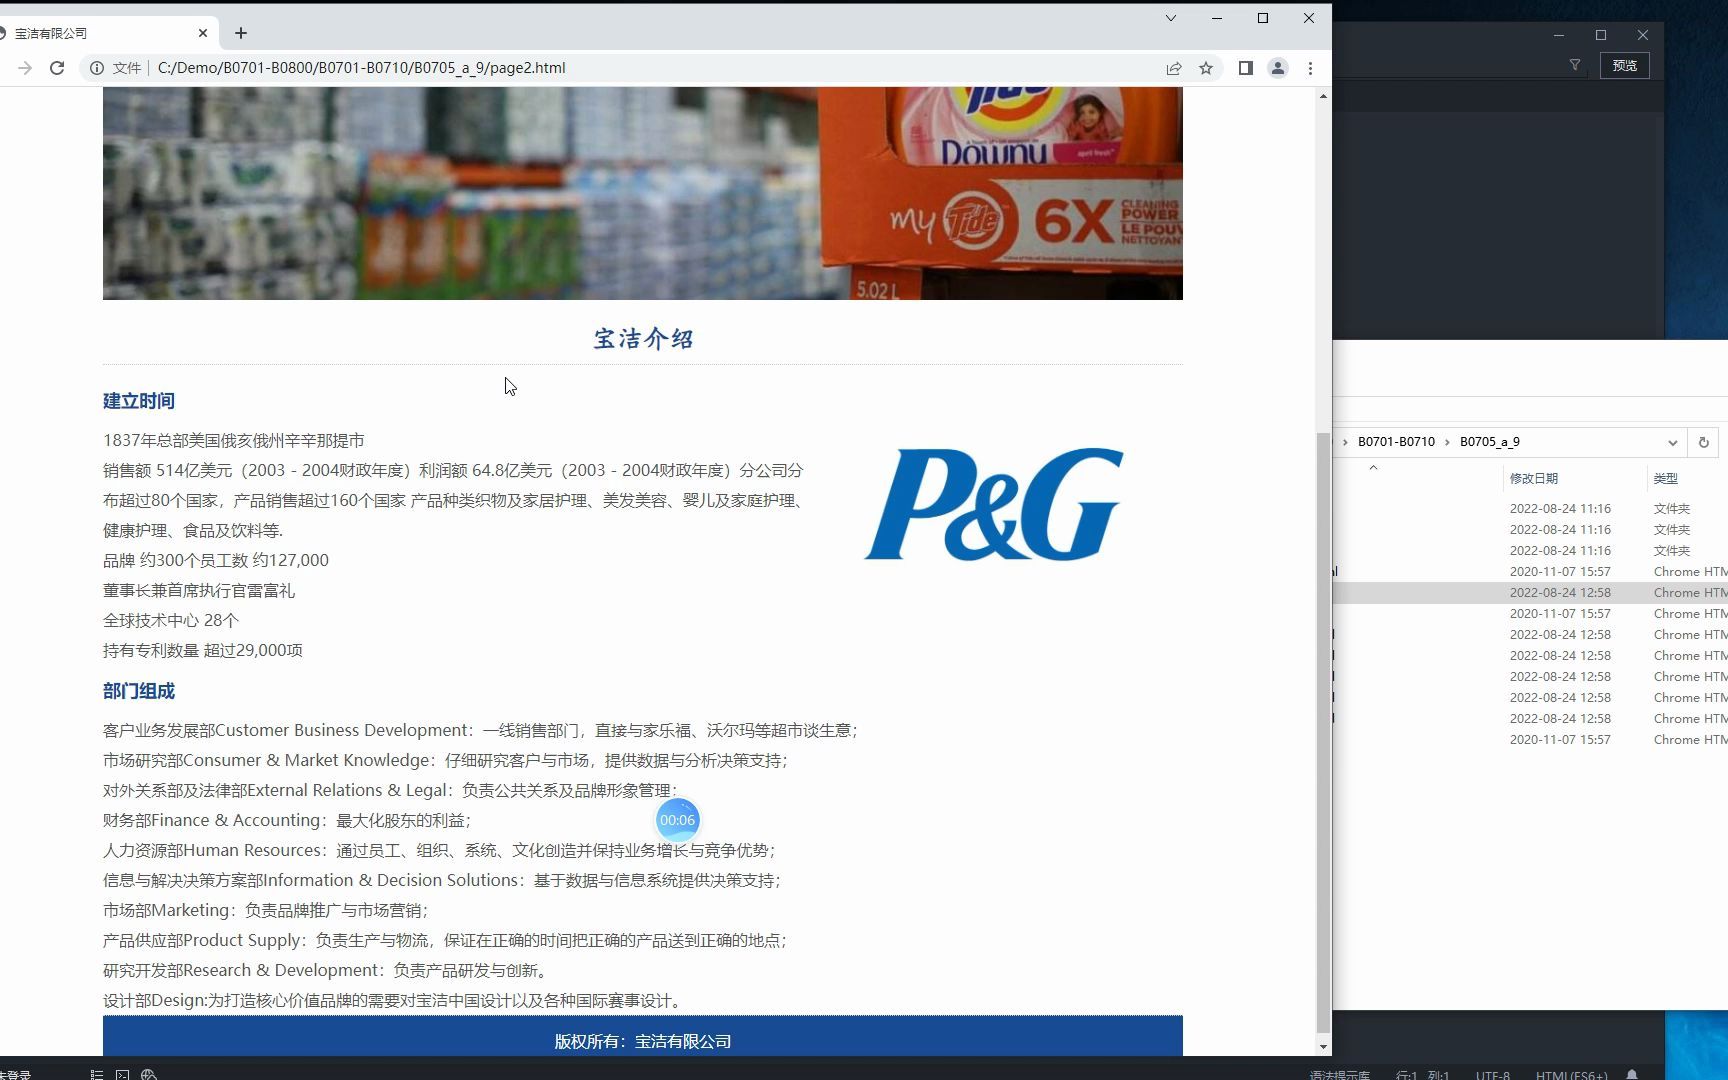Refresh the Explorer folder view
The image size is (1728, 1080).
(1704, 442)
